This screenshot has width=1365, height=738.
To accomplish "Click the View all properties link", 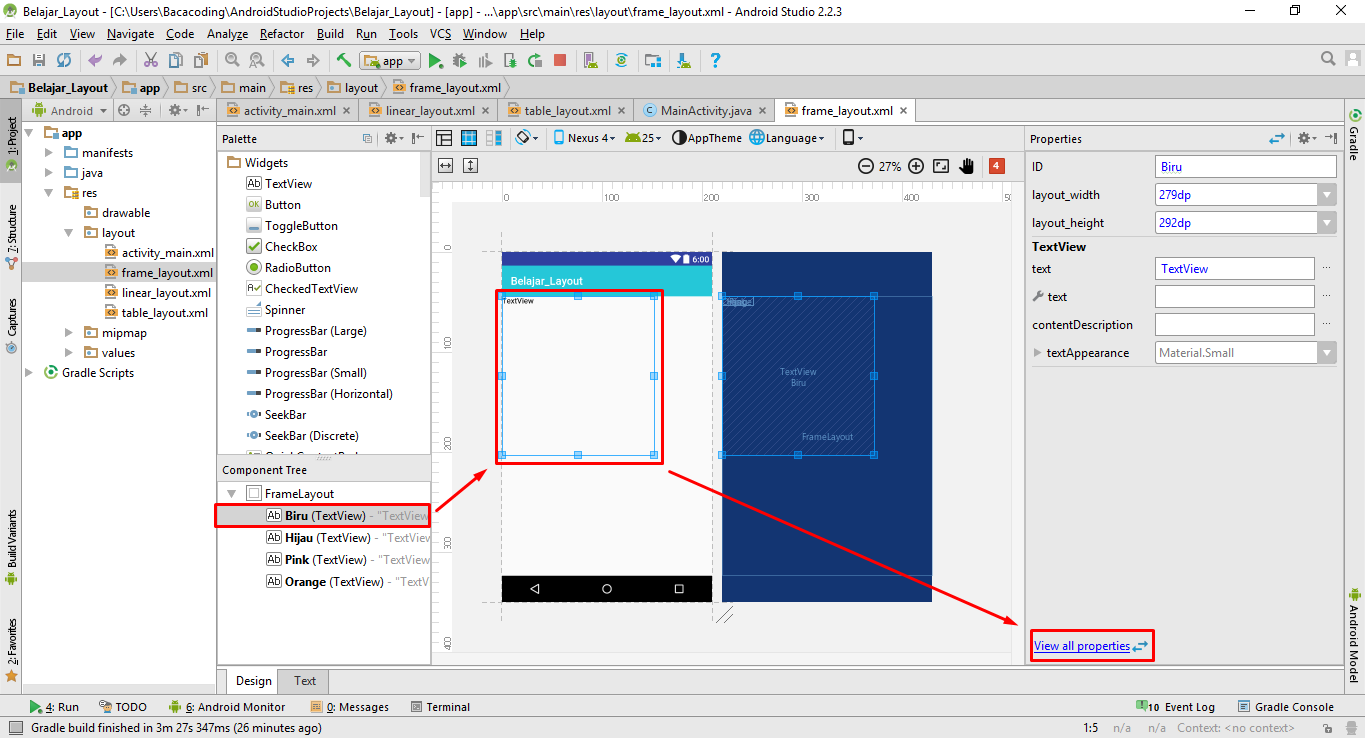I will pyautogui.click(x=1083, y=646).
